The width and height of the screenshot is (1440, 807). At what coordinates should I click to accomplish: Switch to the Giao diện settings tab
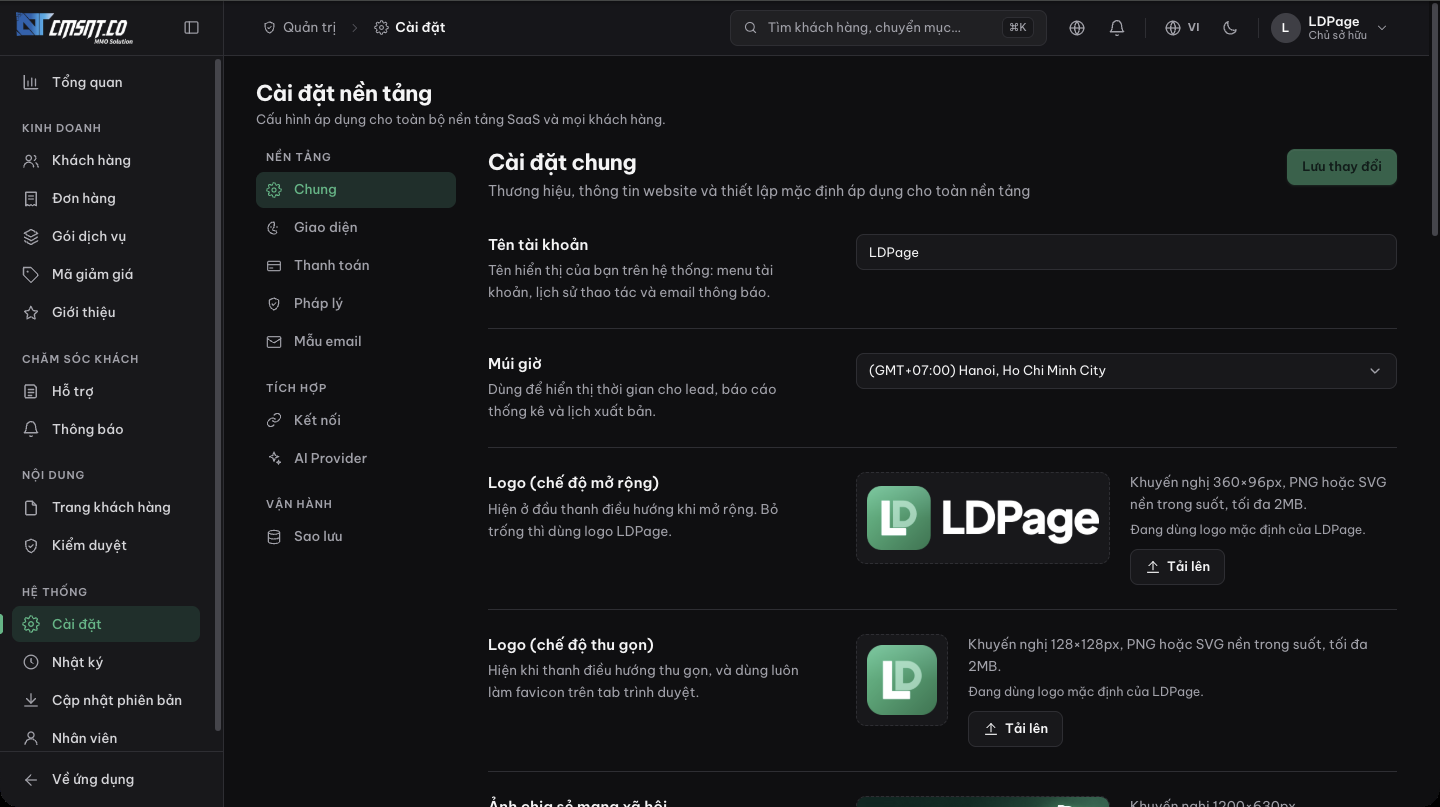[x=356, y=228]
